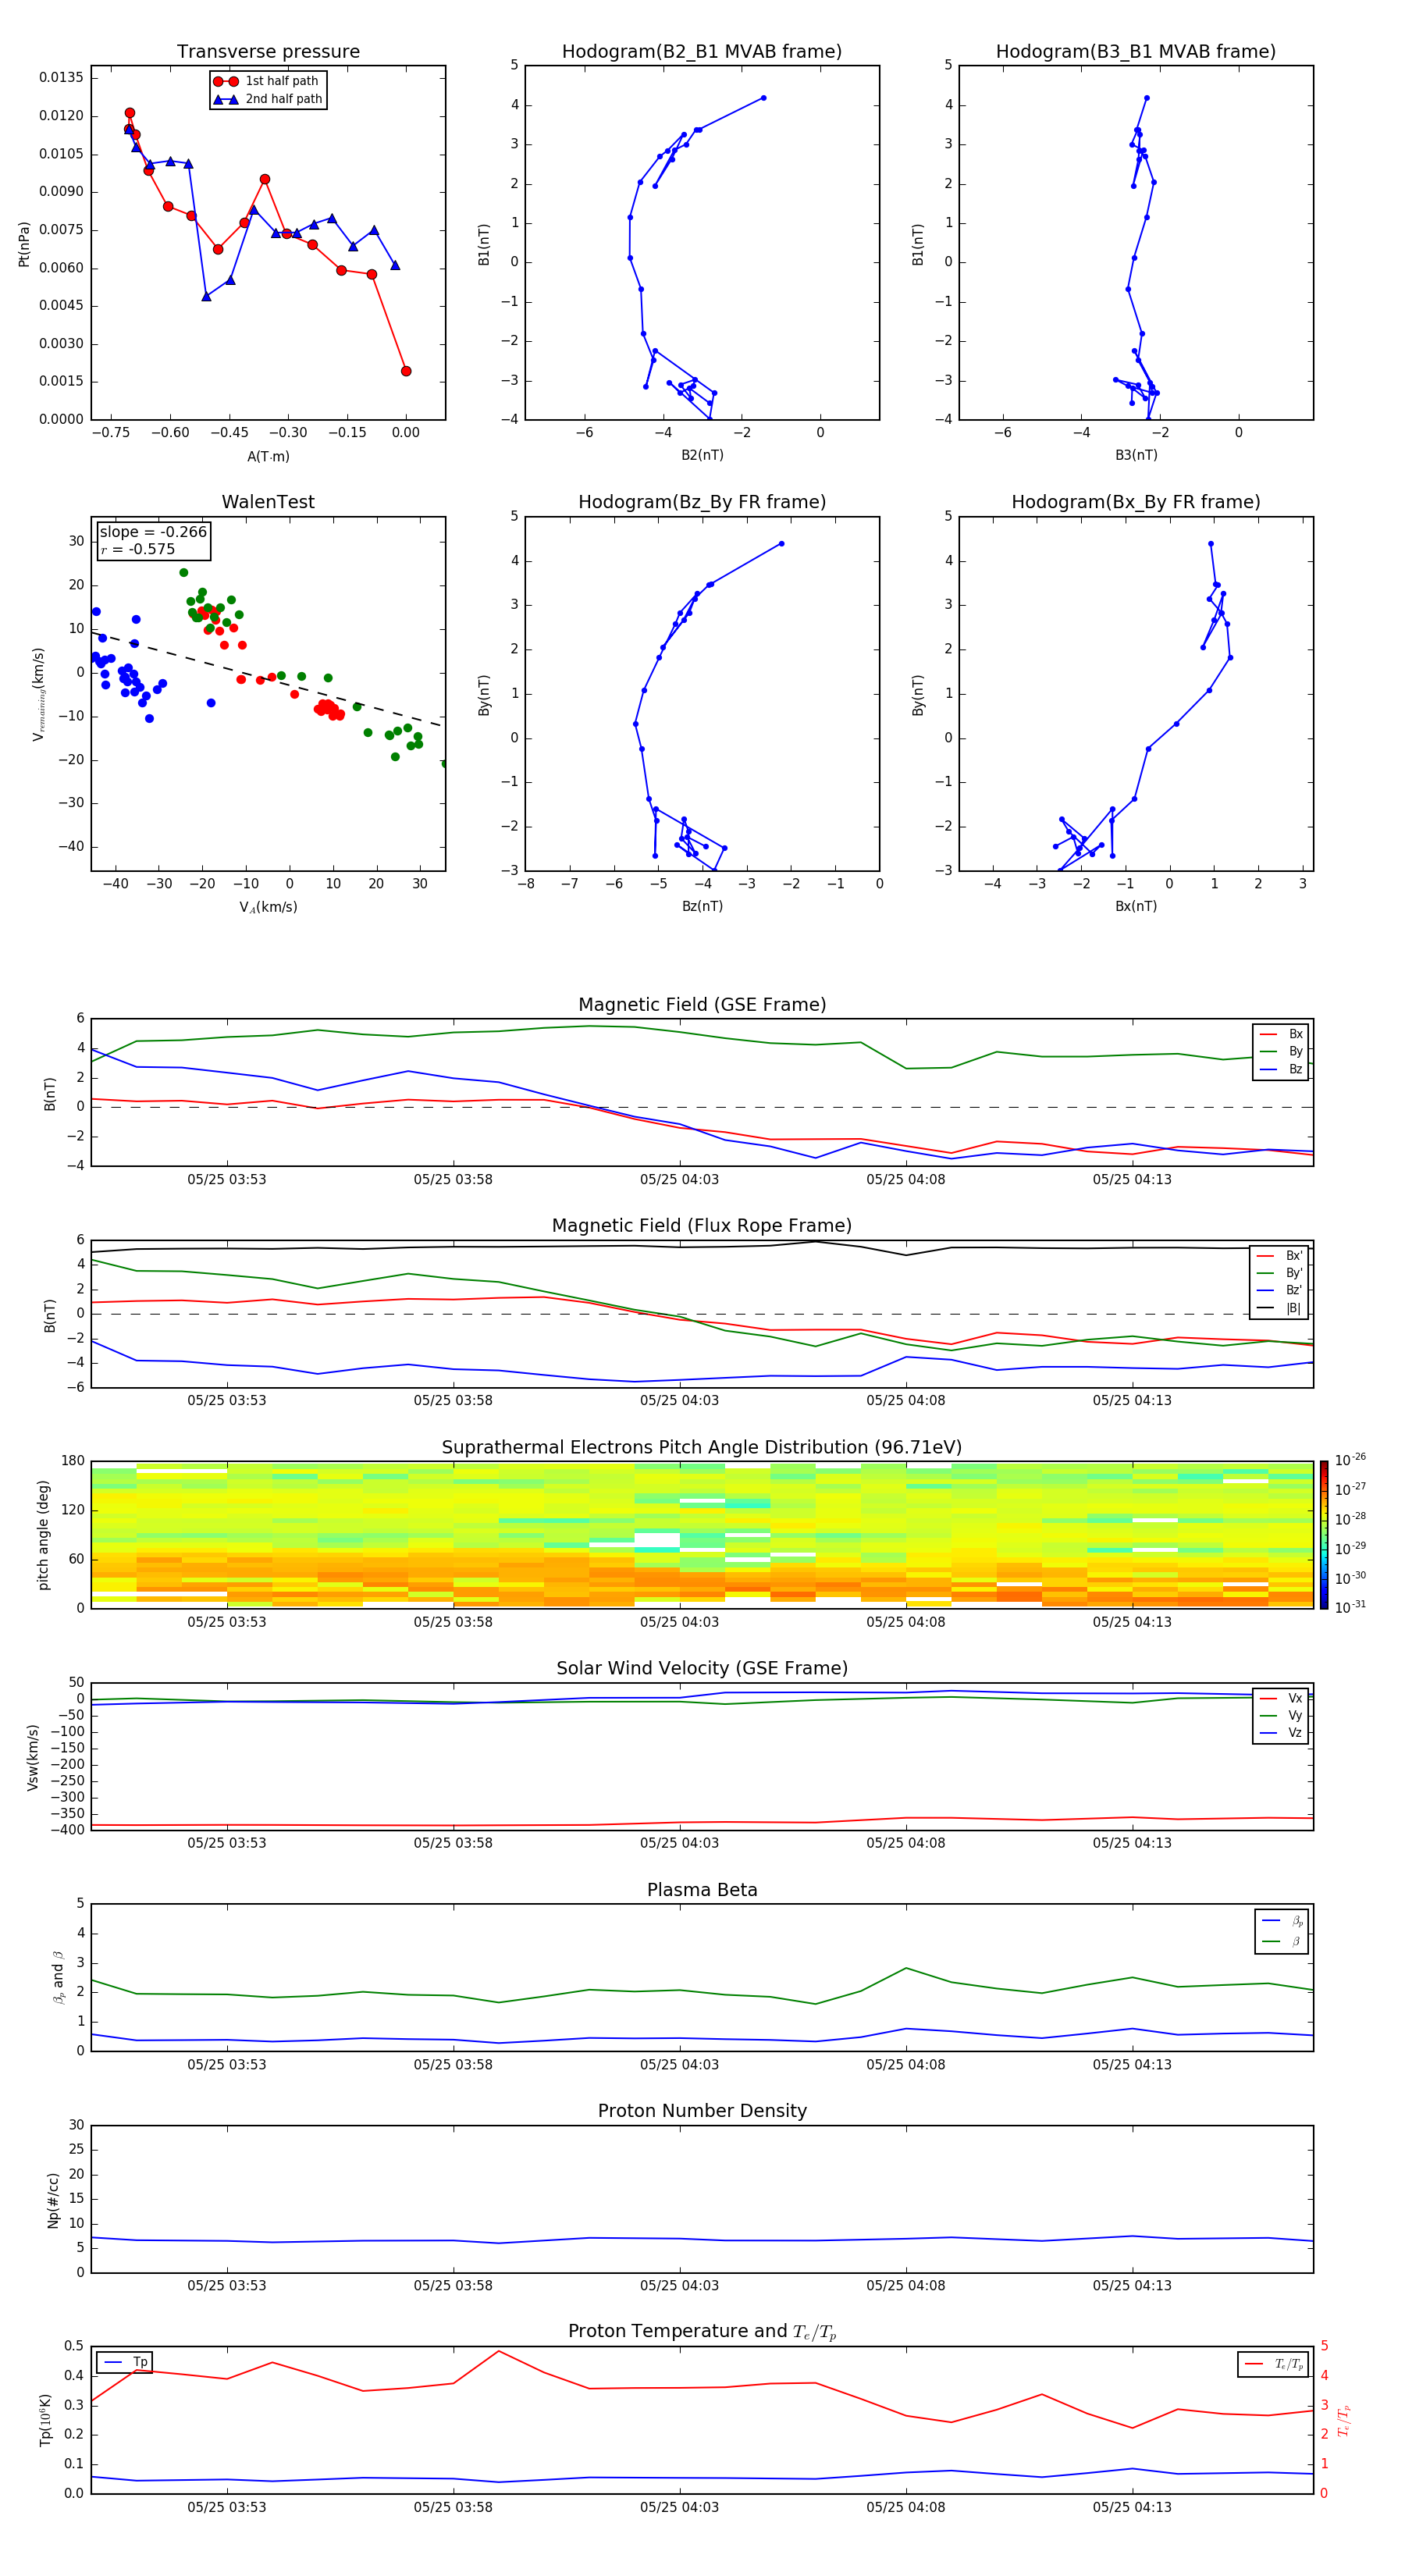Viewport: 1405px width, 2576px height.
Task: Click the 'A(T·m)' x-axis label
Action: (268, 456)
